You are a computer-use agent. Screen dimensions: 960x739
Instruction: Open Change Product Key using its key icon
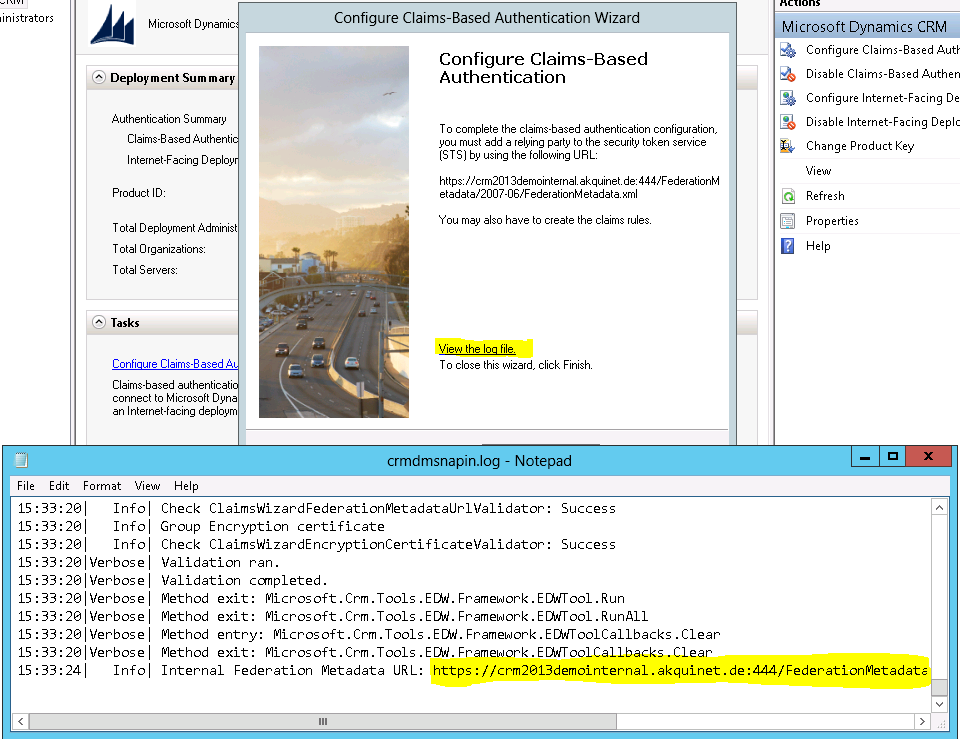786,146
